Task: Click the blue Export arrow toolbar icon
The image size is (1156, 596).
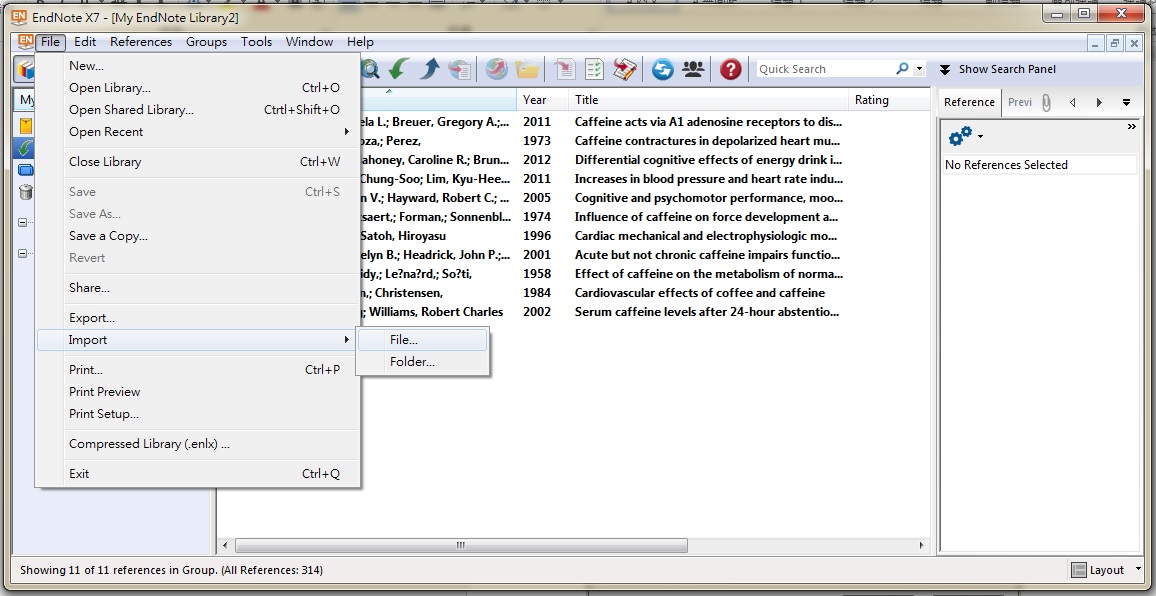Action: [429, 69]
